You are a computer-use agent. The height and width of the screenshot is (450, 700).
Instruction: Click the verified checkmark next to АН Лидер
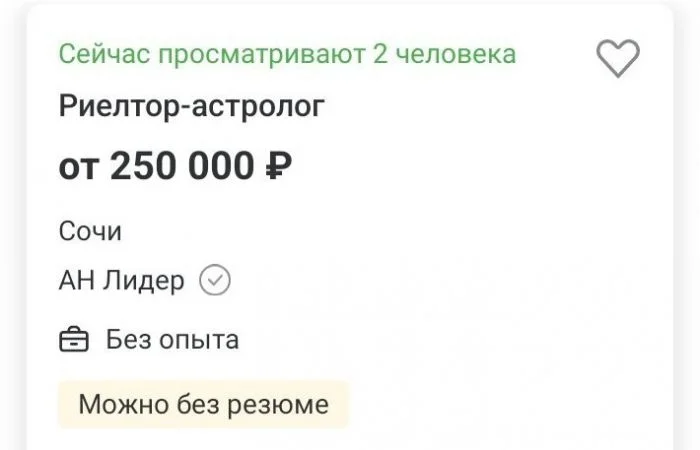coord(215,281)
